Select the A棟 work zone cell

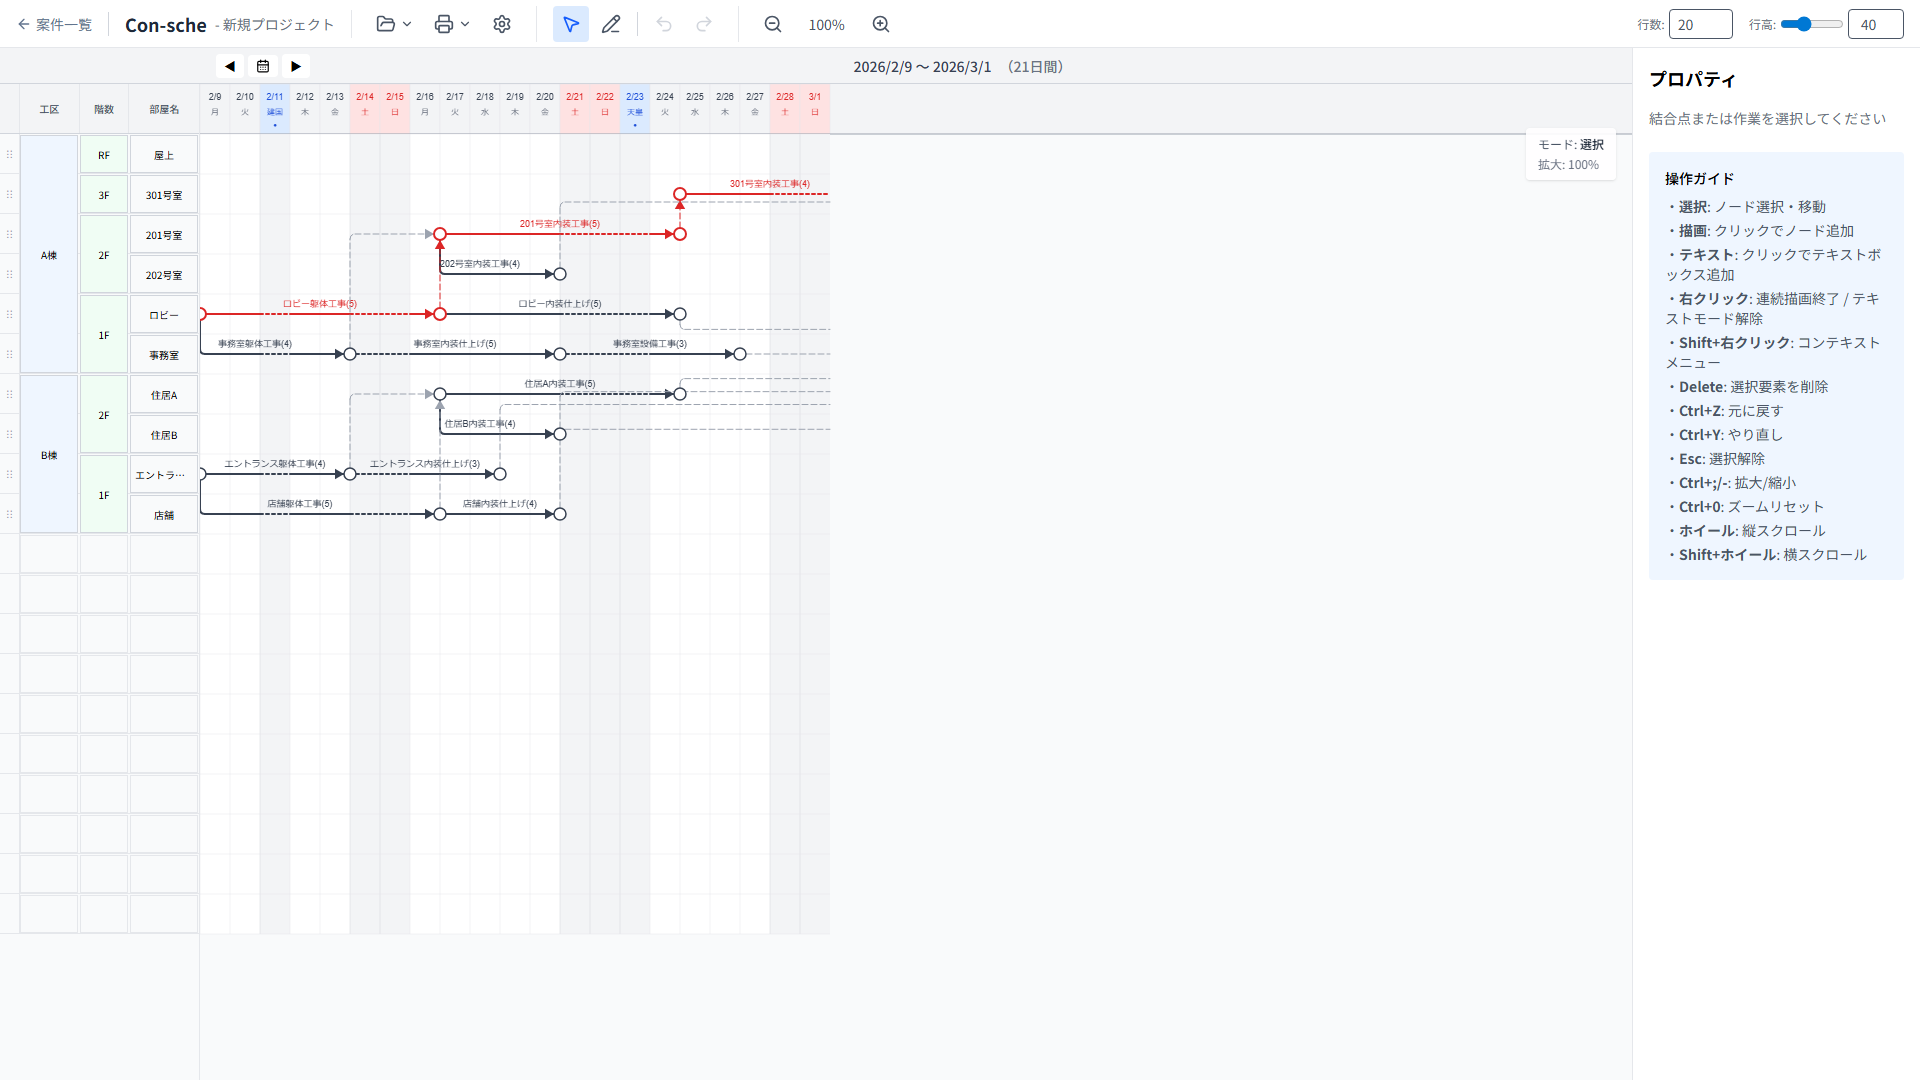(x=49, y=255)
